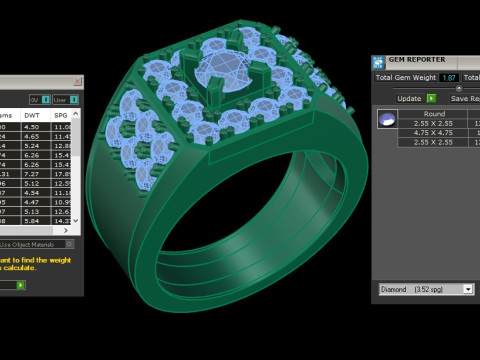Click the Gem Reporter tool icon
The image size is (480, 360).
point(378,62)
